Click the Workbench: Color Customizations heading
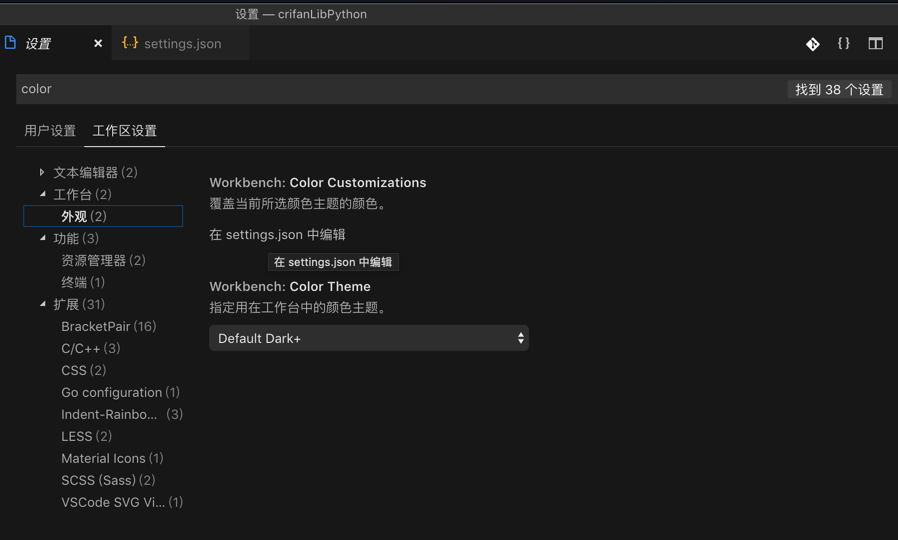 click(x=318, y=183)
